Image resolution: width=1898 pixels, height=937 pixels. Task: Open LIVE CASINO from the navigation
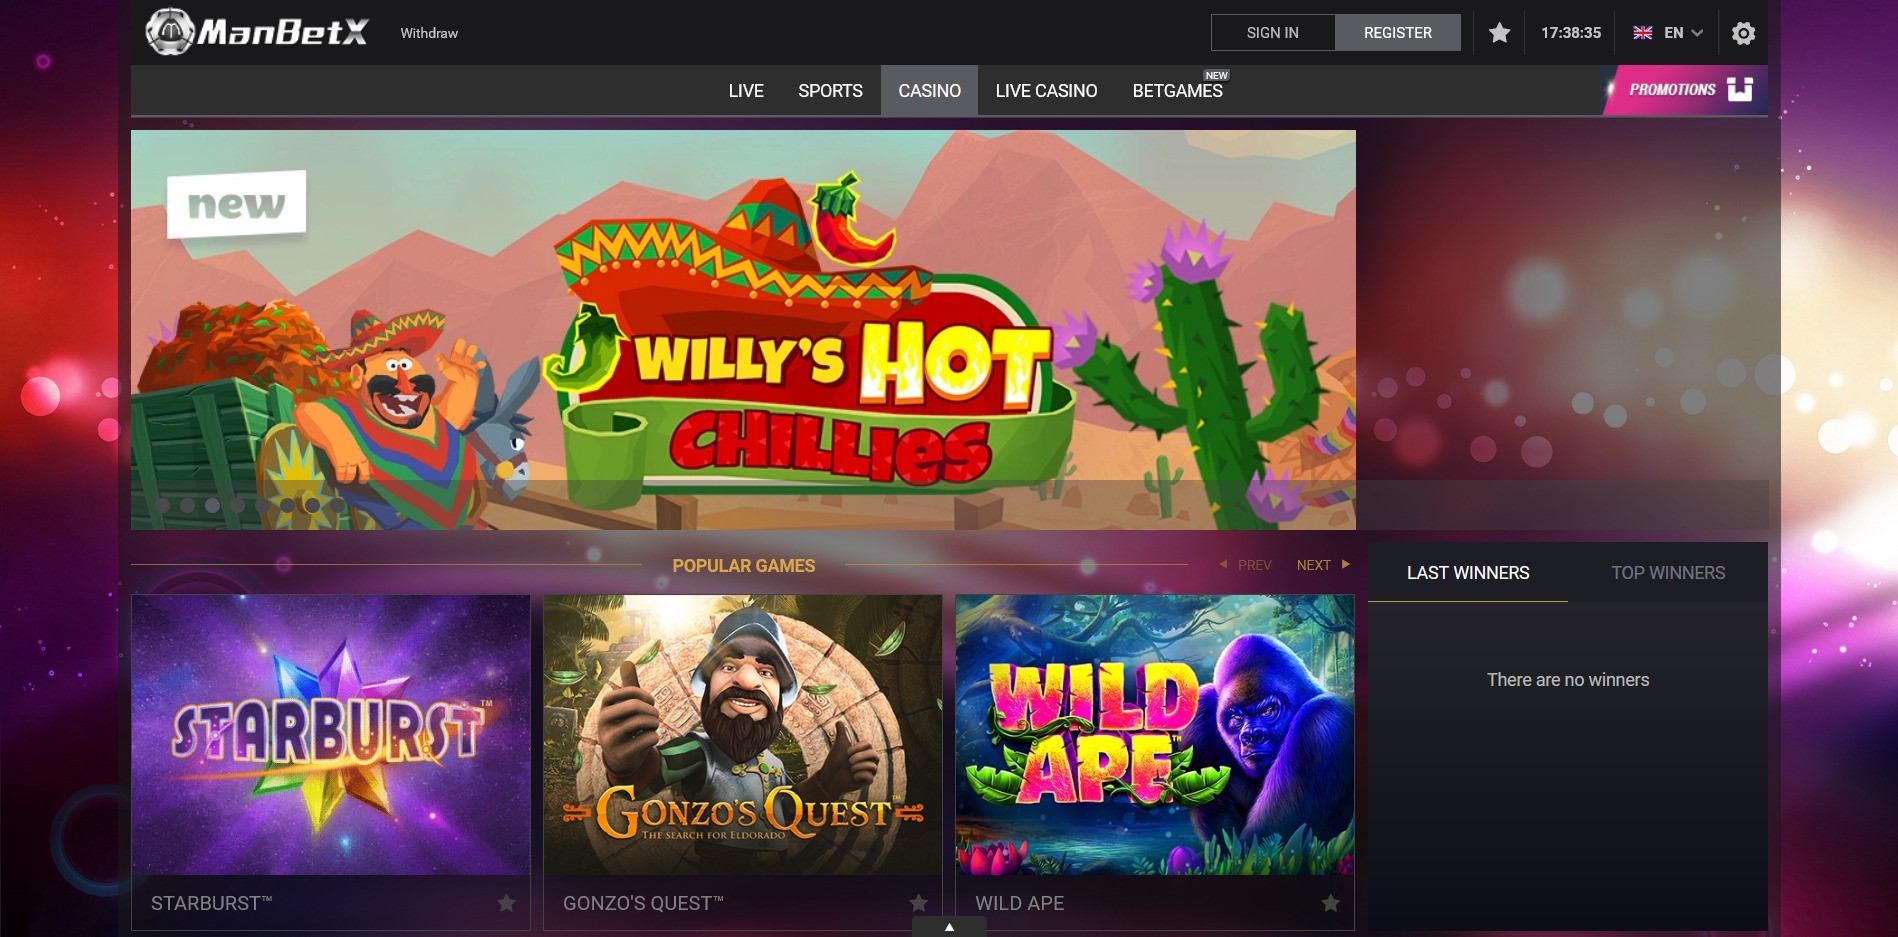point(1046,91)
